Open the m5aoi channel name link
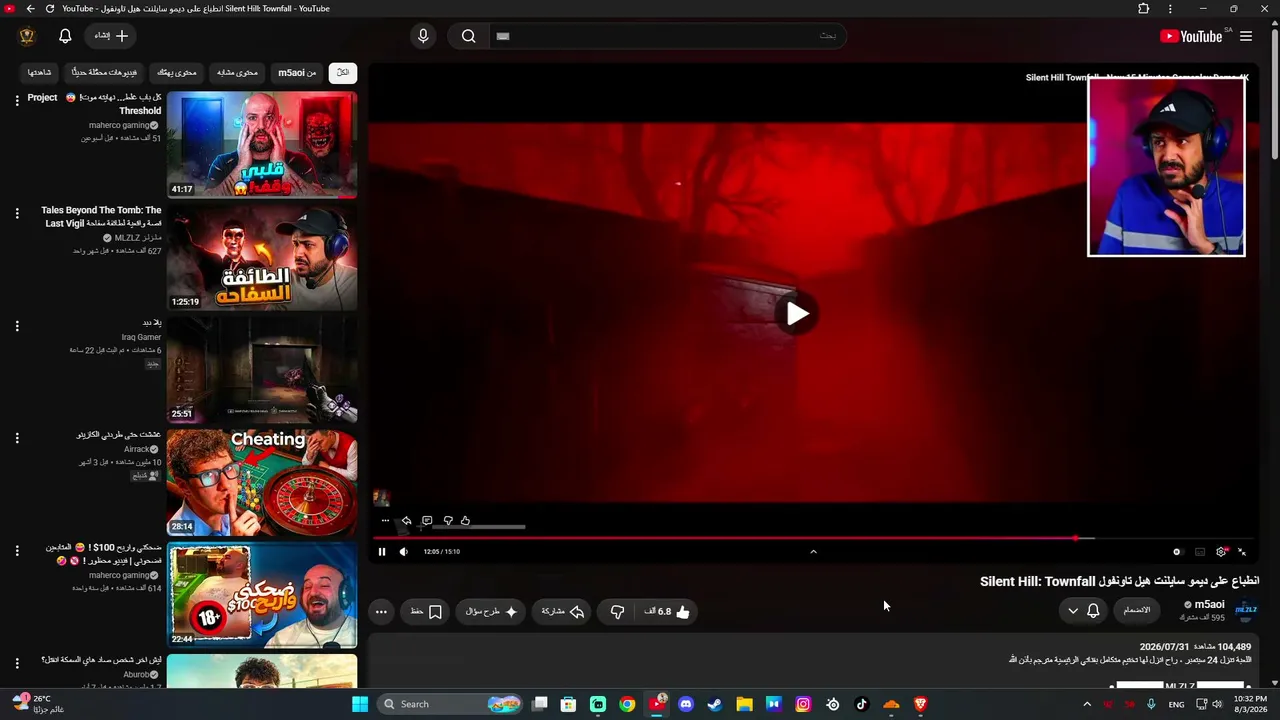This screenshot has width=1280, height=720. coord(1210,605)
